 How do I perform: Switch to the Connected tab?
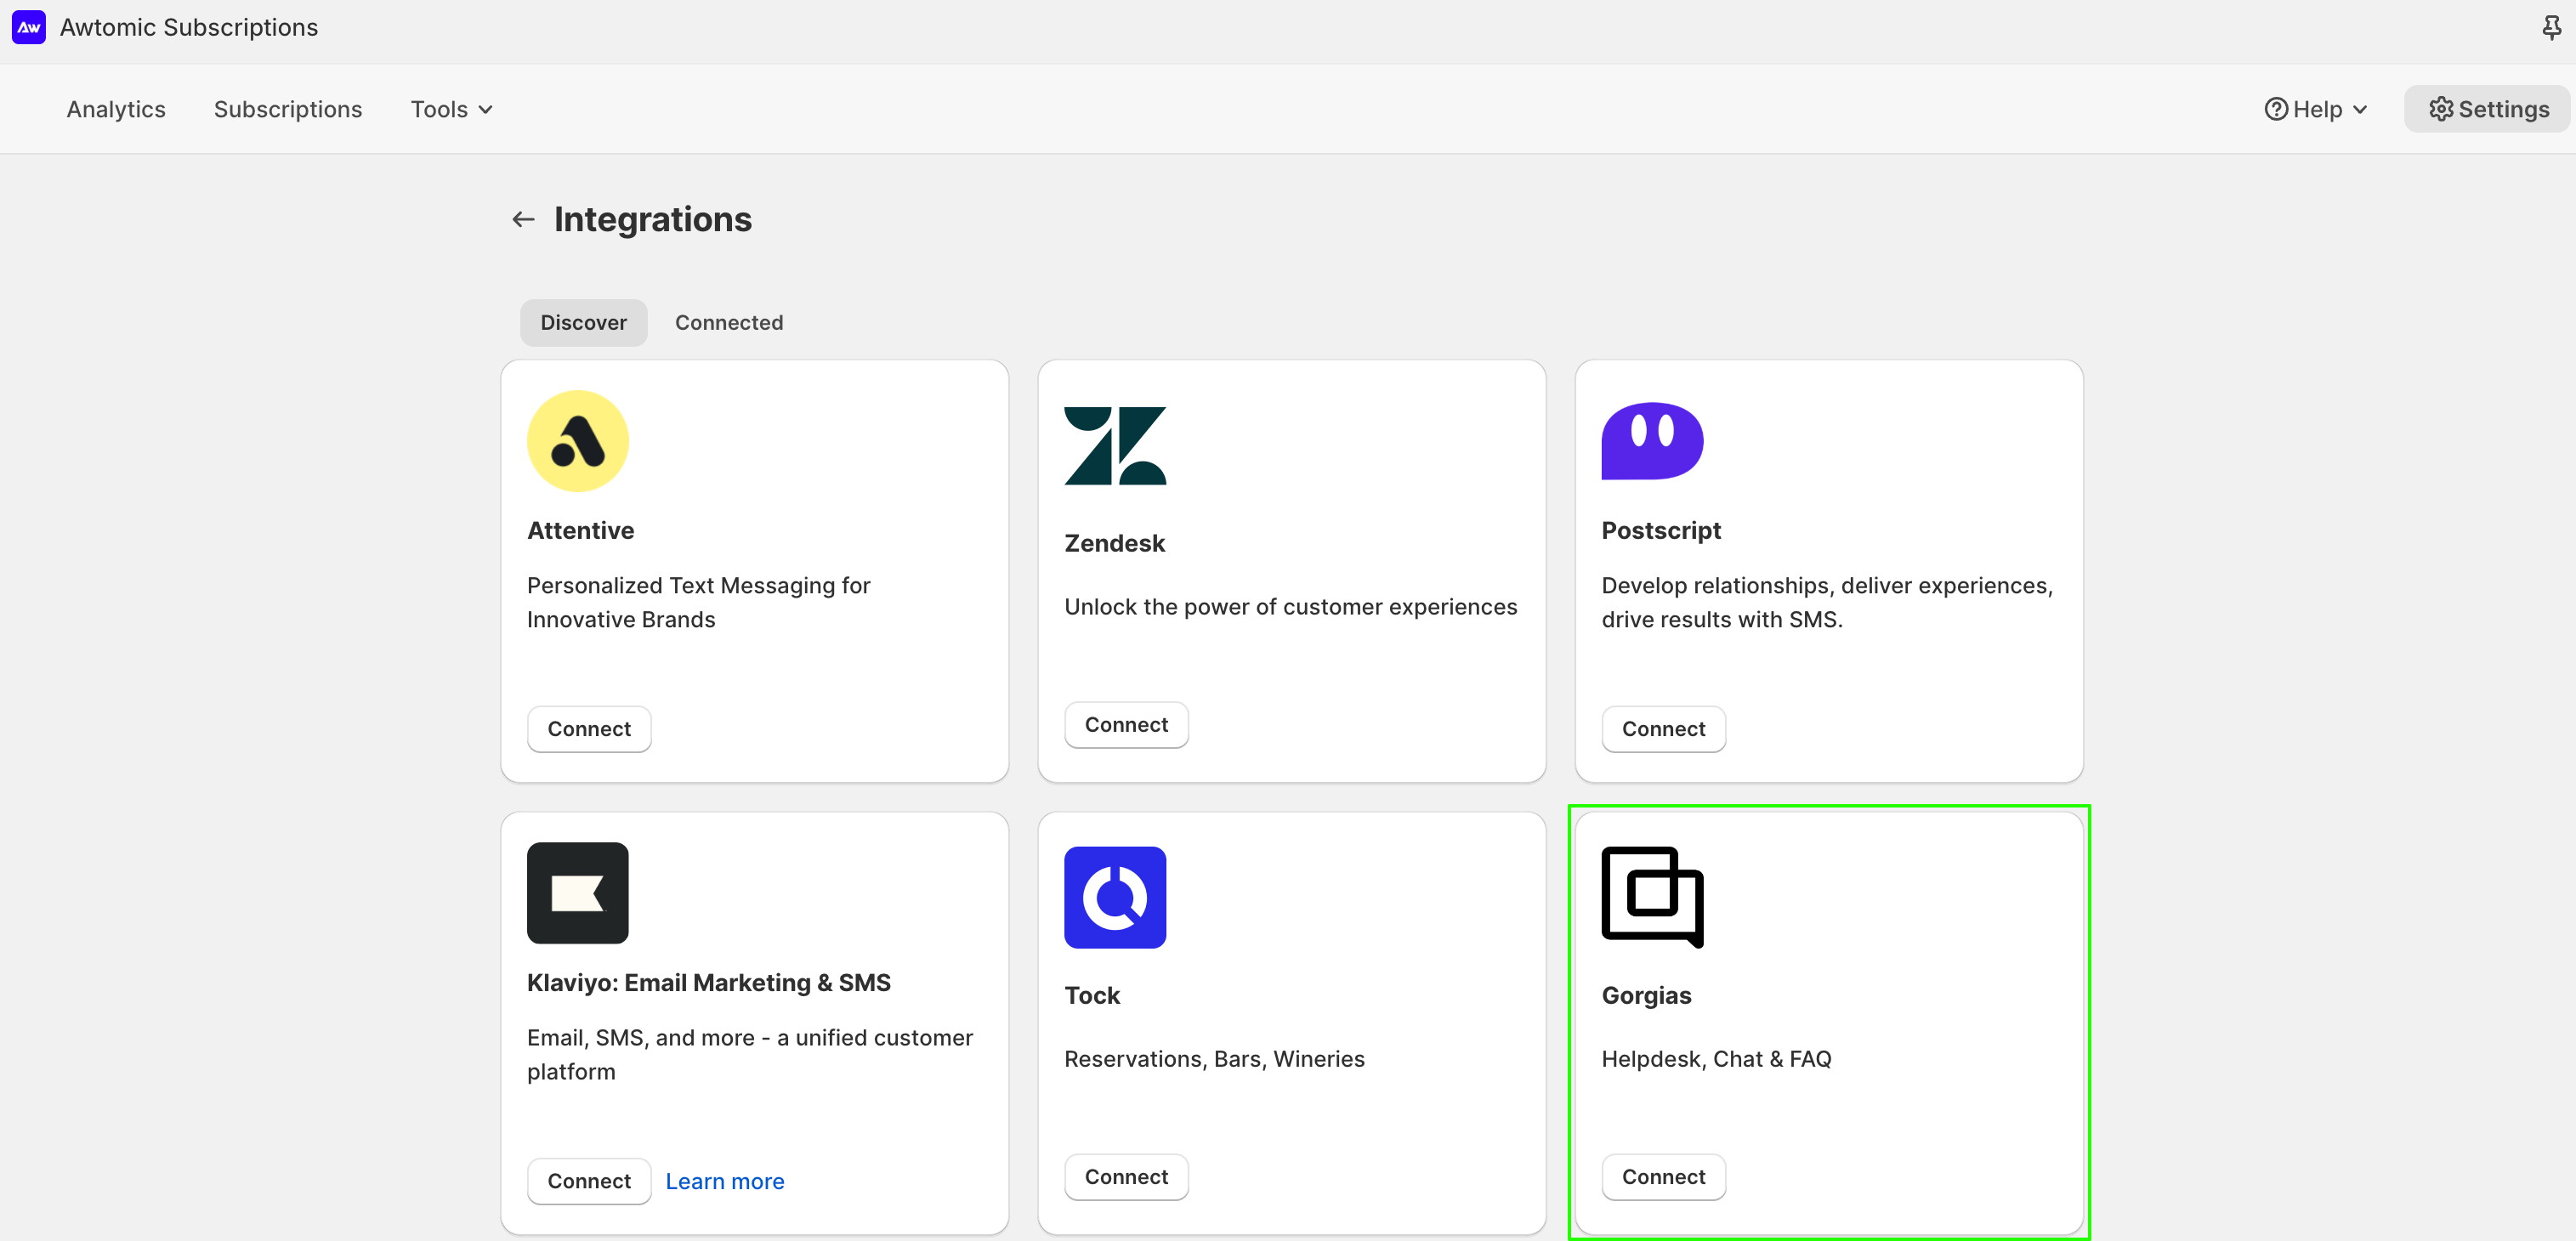click(729, 322)
